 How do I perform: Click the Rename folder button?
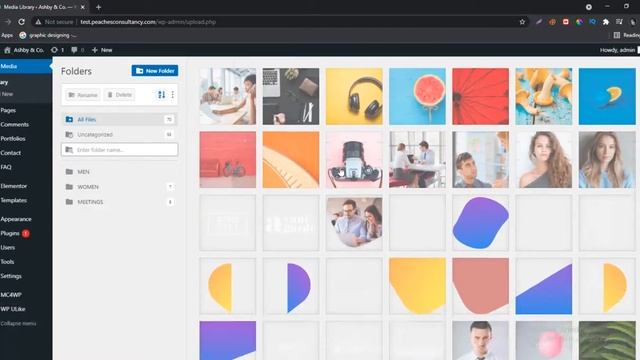coord(83,95)
